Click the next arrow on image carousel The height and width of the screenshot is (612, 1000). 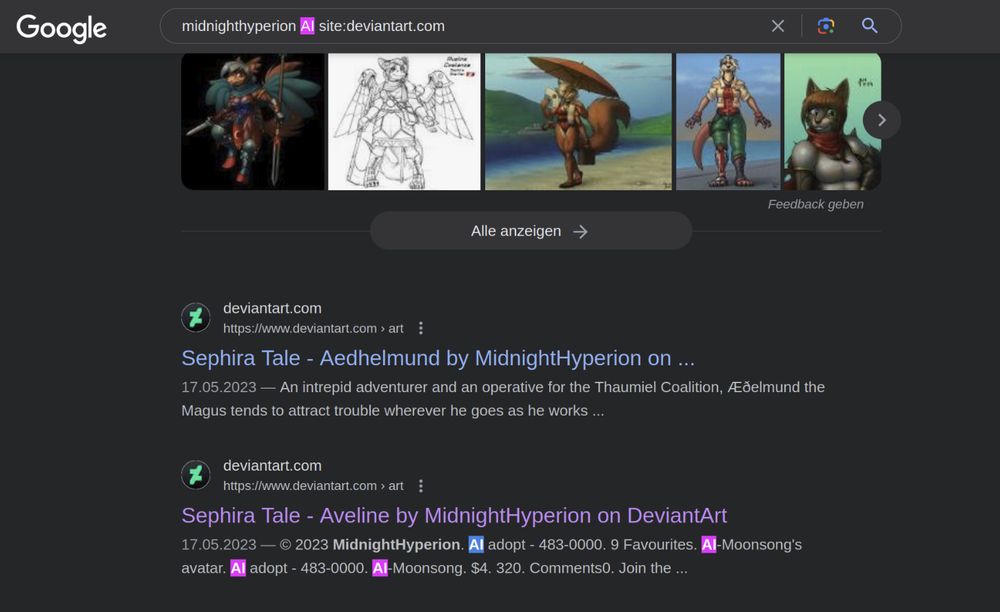point(881,120)
